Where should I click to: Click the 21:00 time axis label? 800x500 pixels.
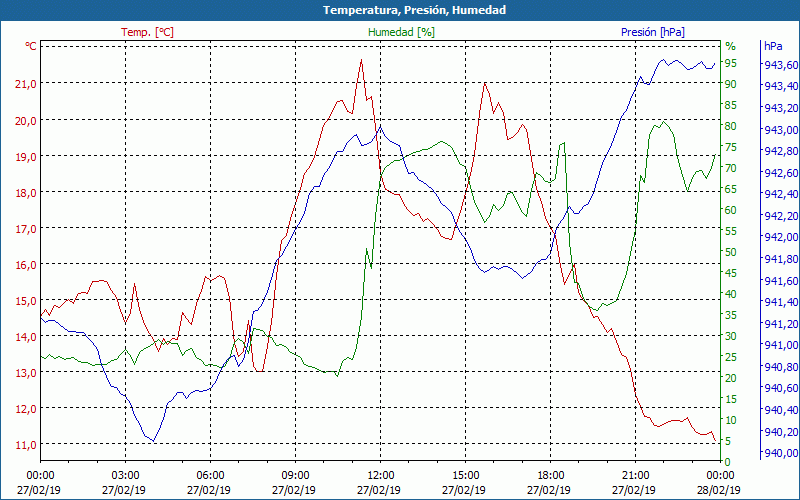635,476
